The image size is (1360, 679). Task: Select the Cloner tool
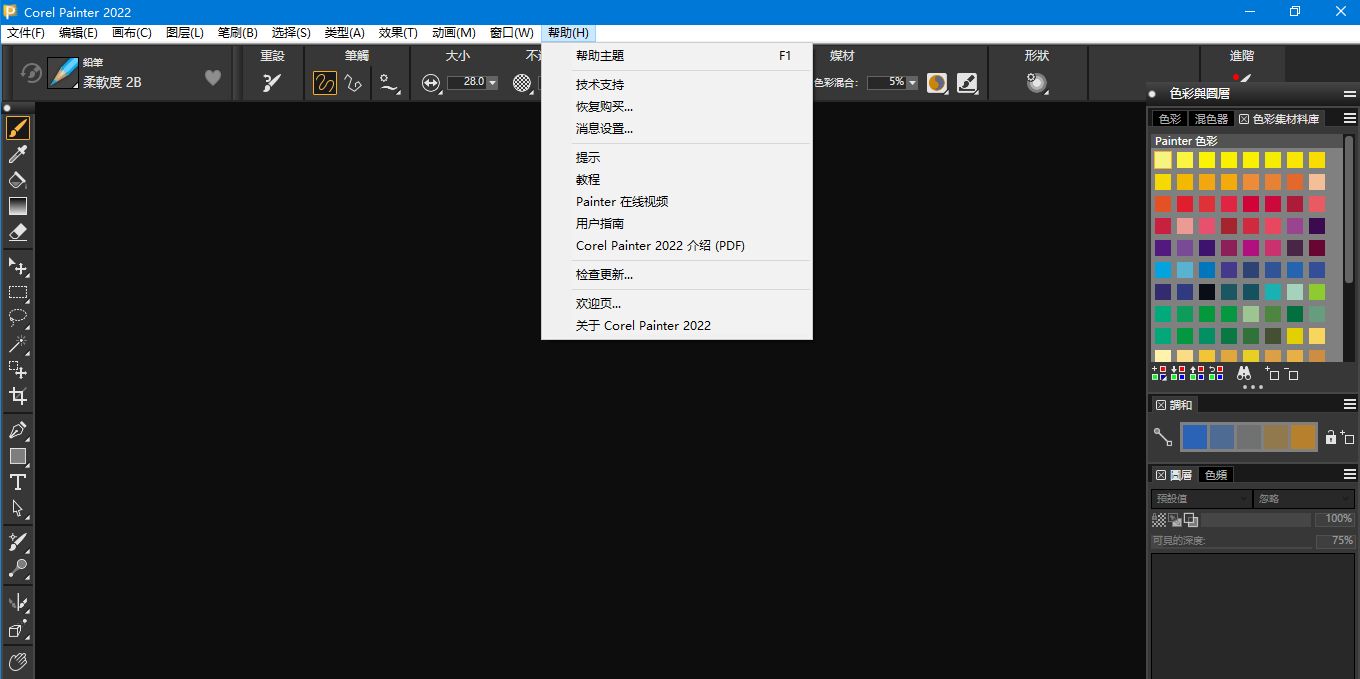tap(18, 542)
